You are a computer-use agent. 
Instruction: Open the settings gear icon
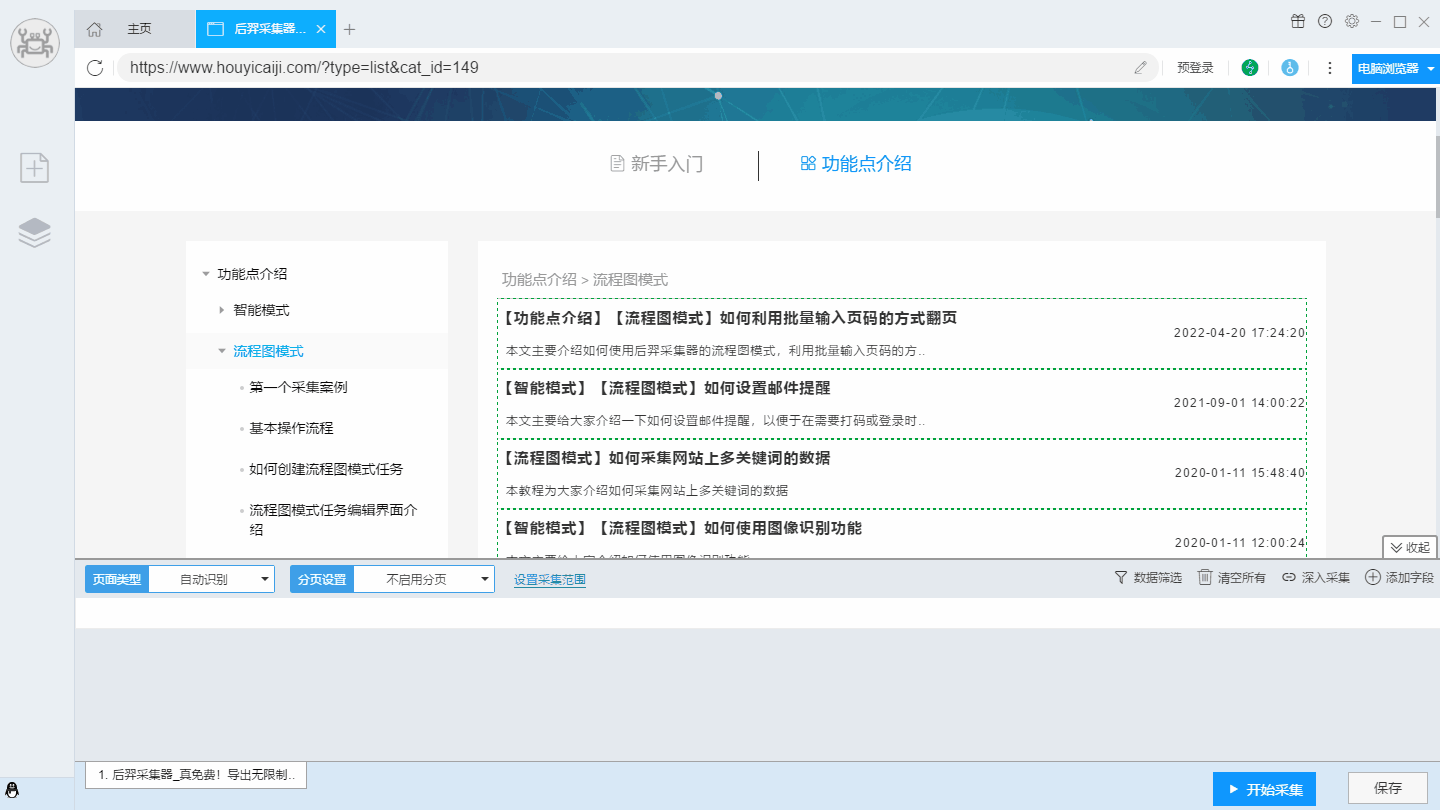click(1352, 21)
